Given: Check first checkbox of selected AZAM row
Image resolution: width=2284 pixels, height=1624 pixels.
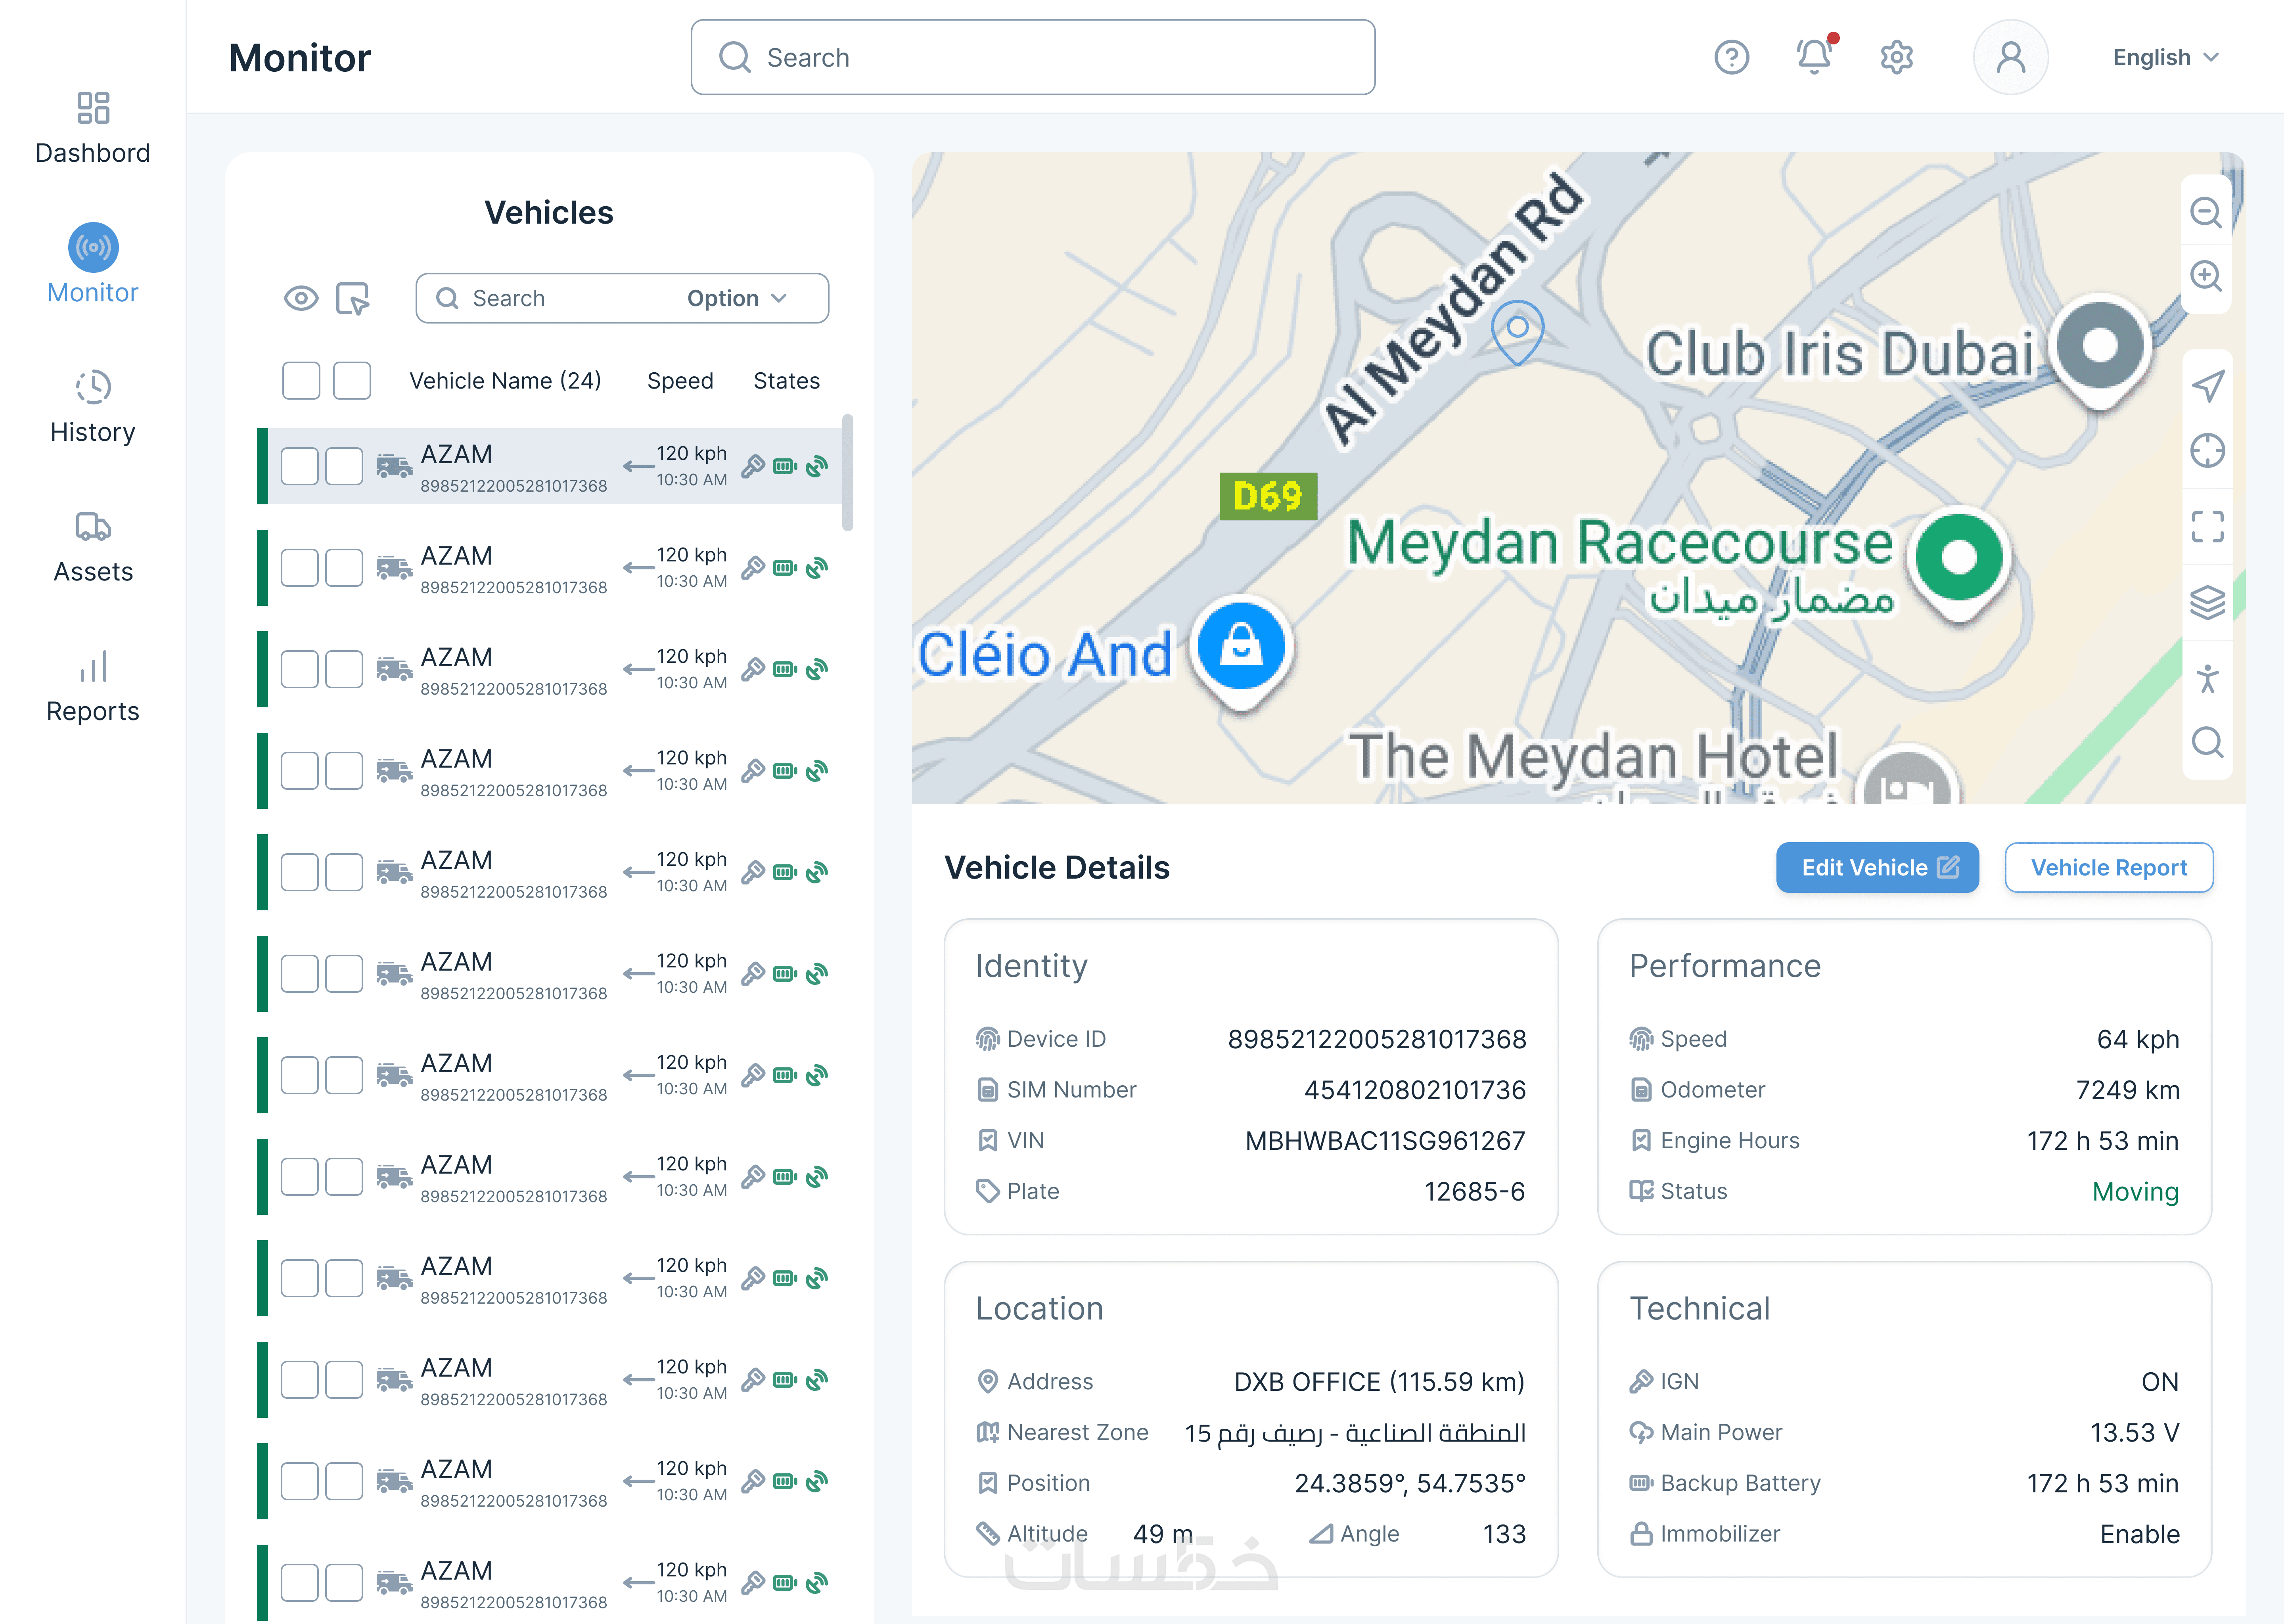Looking at the screenshot, I should click(300, 466).
